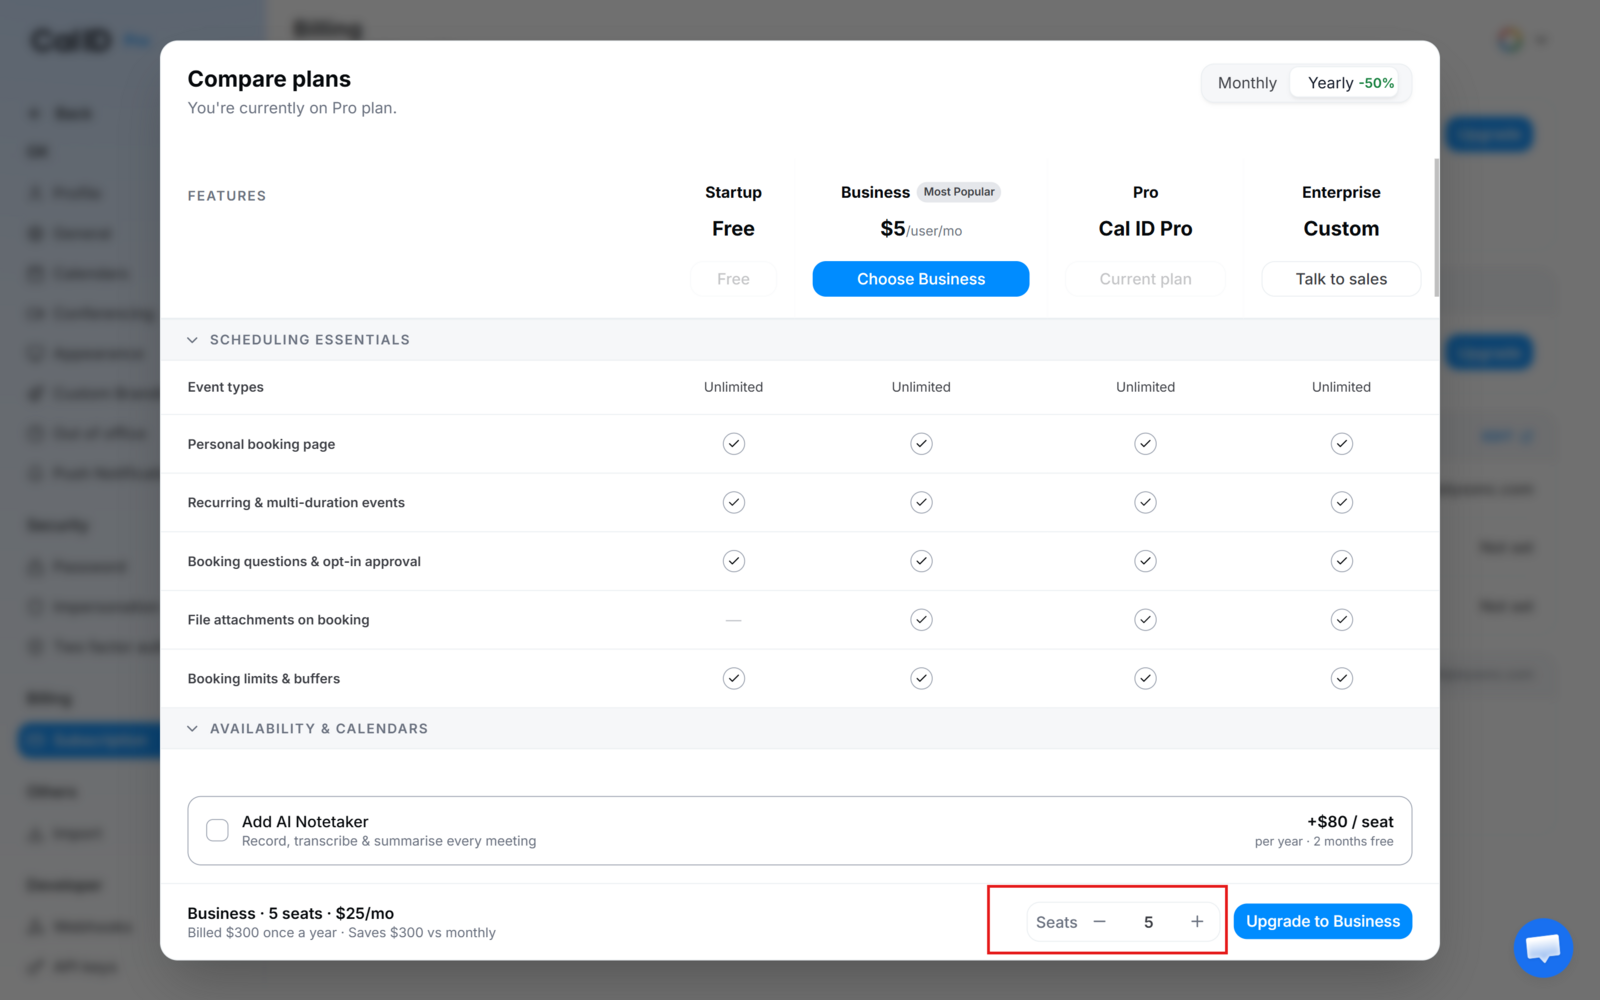This screenshot has width=1600, height=1000.
Task: Click Enterprise checkmark for File attachments on booking
Action: [1341, 620]
